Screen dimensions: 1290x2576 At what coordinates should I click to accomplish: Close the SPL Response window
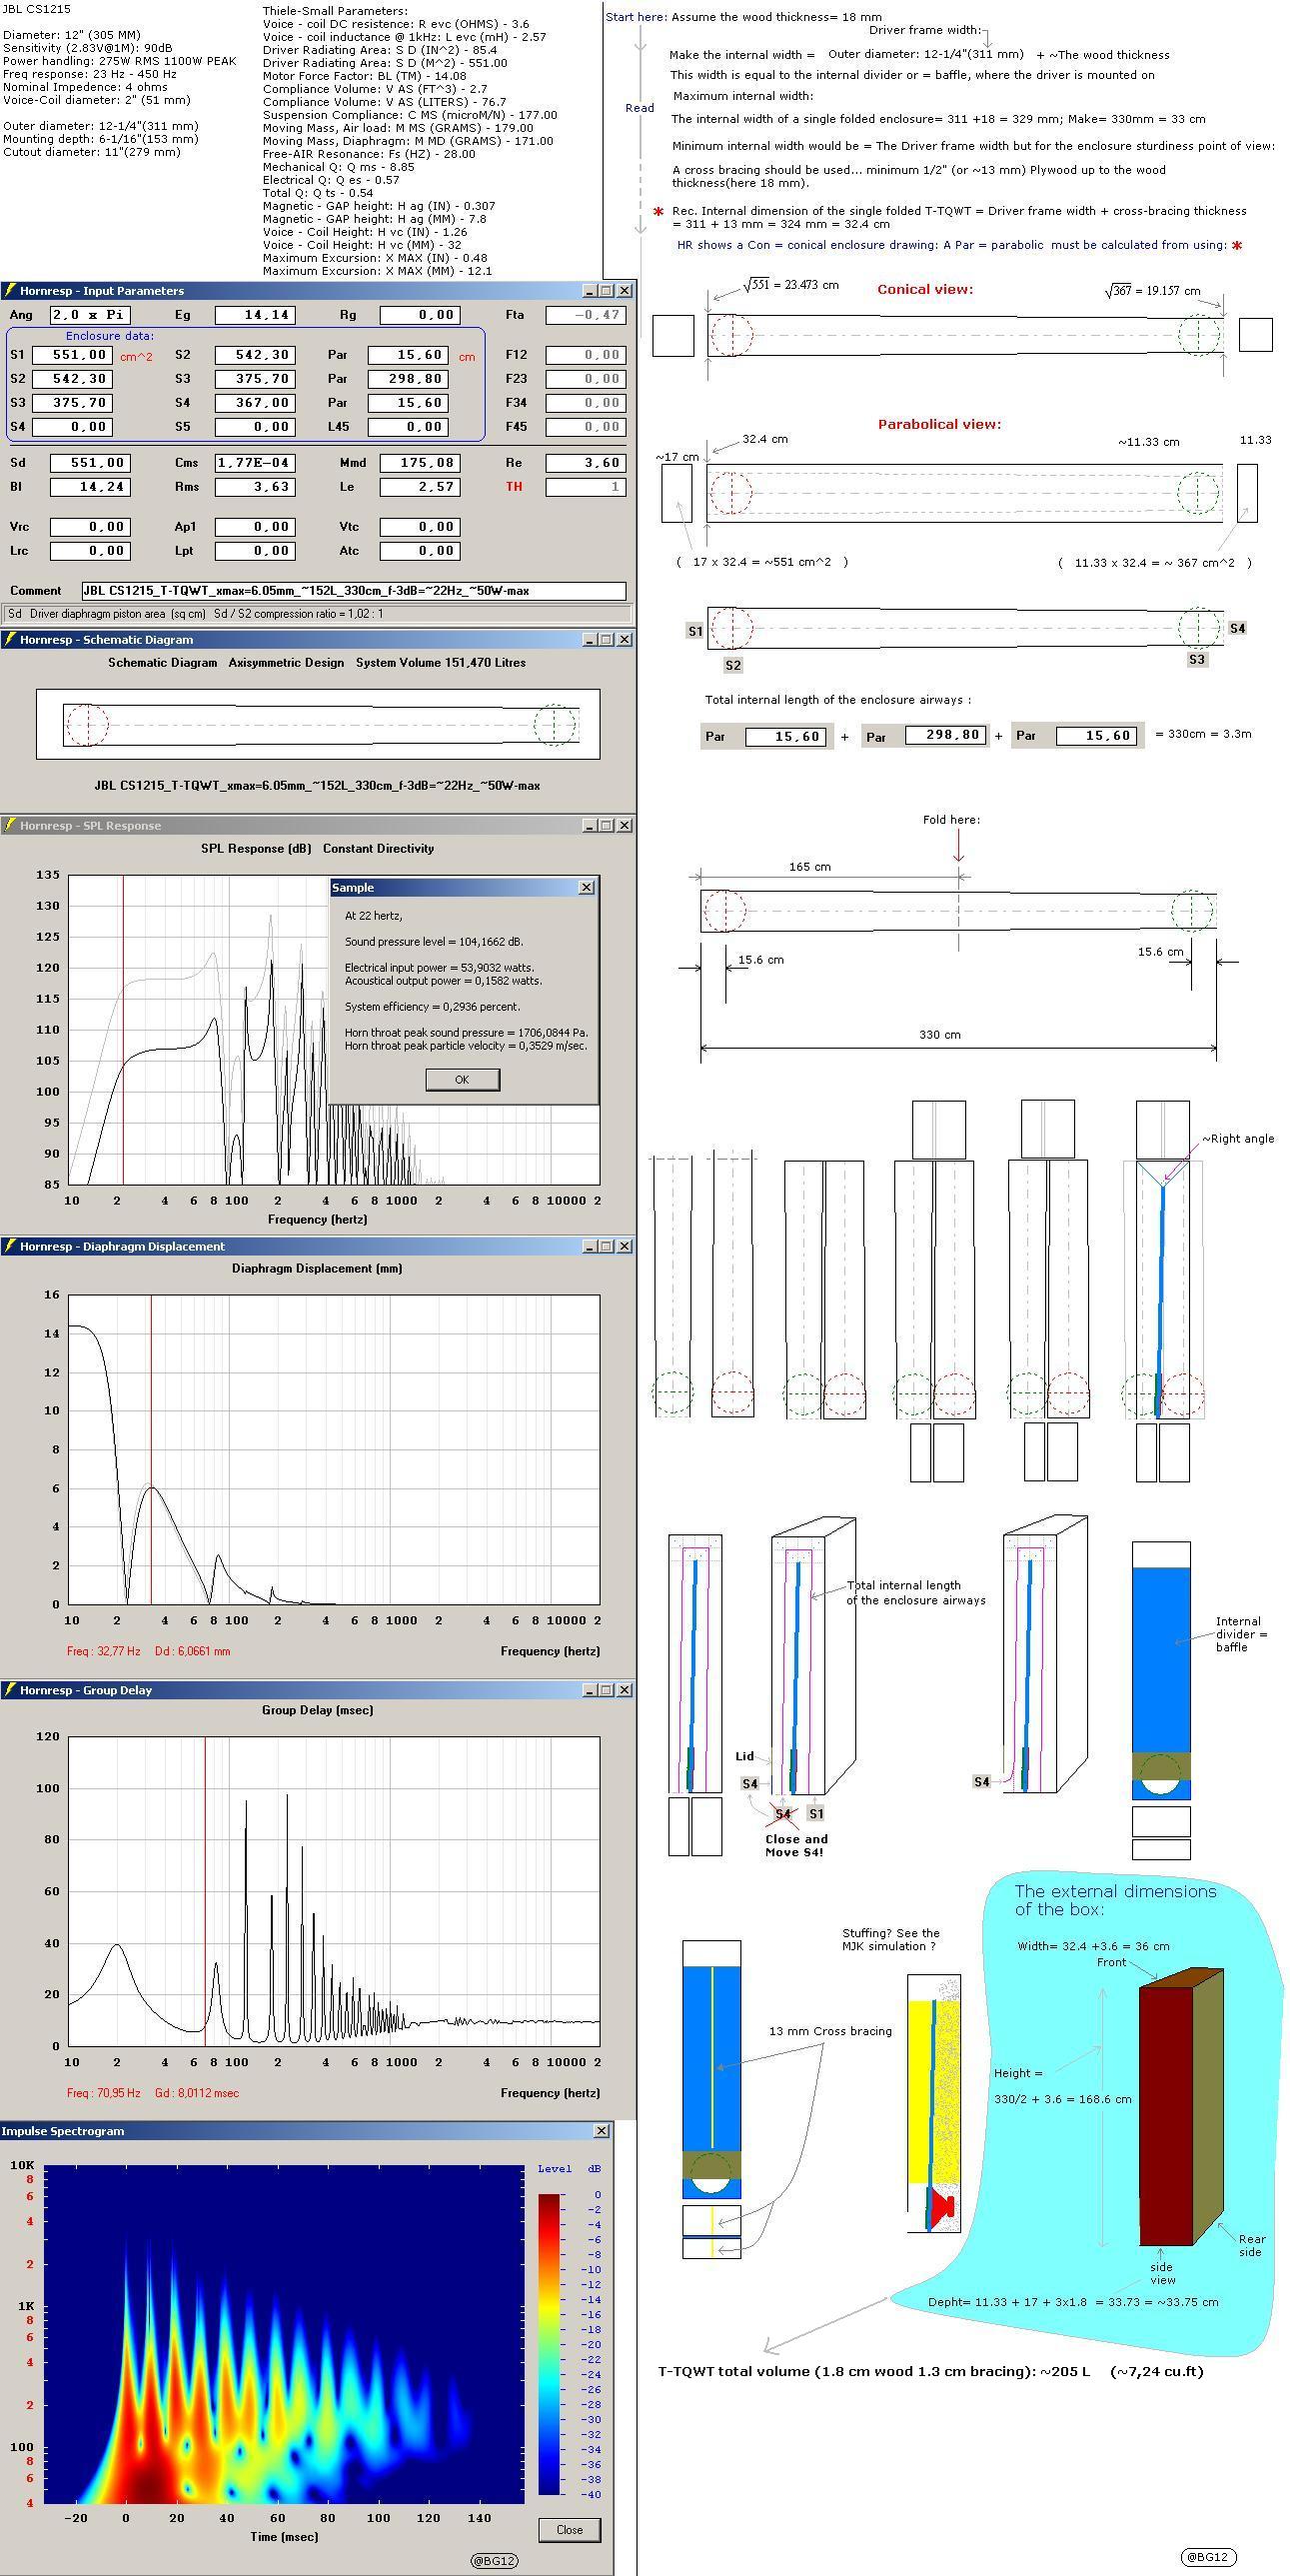pyautogui.click(x=624, y=826)
